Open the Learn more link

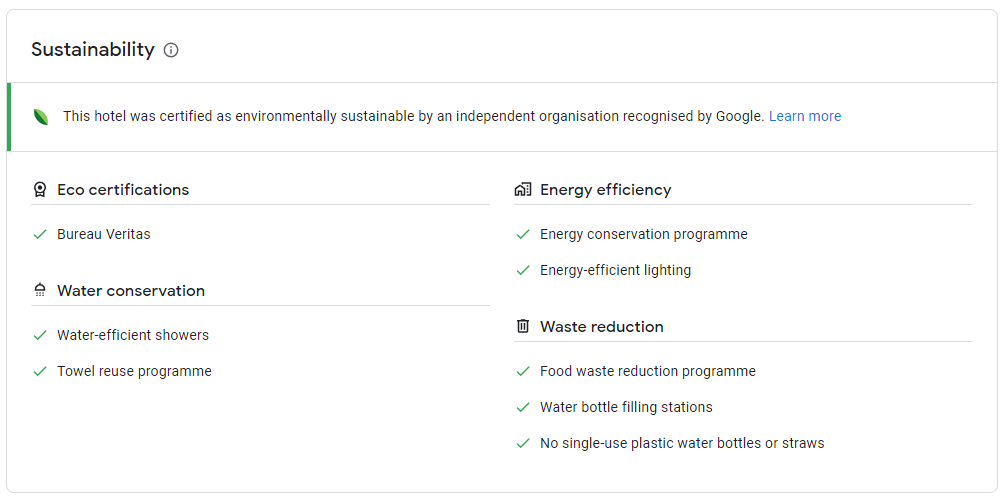(x=805, y=116)
